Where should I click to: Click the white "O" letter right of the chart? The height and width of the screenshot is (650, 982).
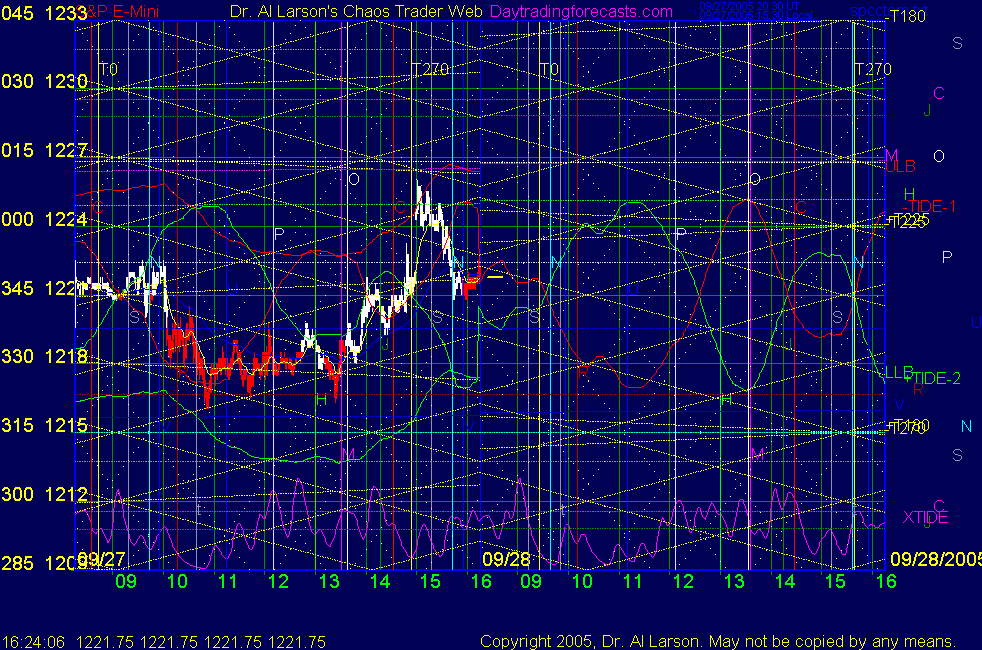(939, 156)
